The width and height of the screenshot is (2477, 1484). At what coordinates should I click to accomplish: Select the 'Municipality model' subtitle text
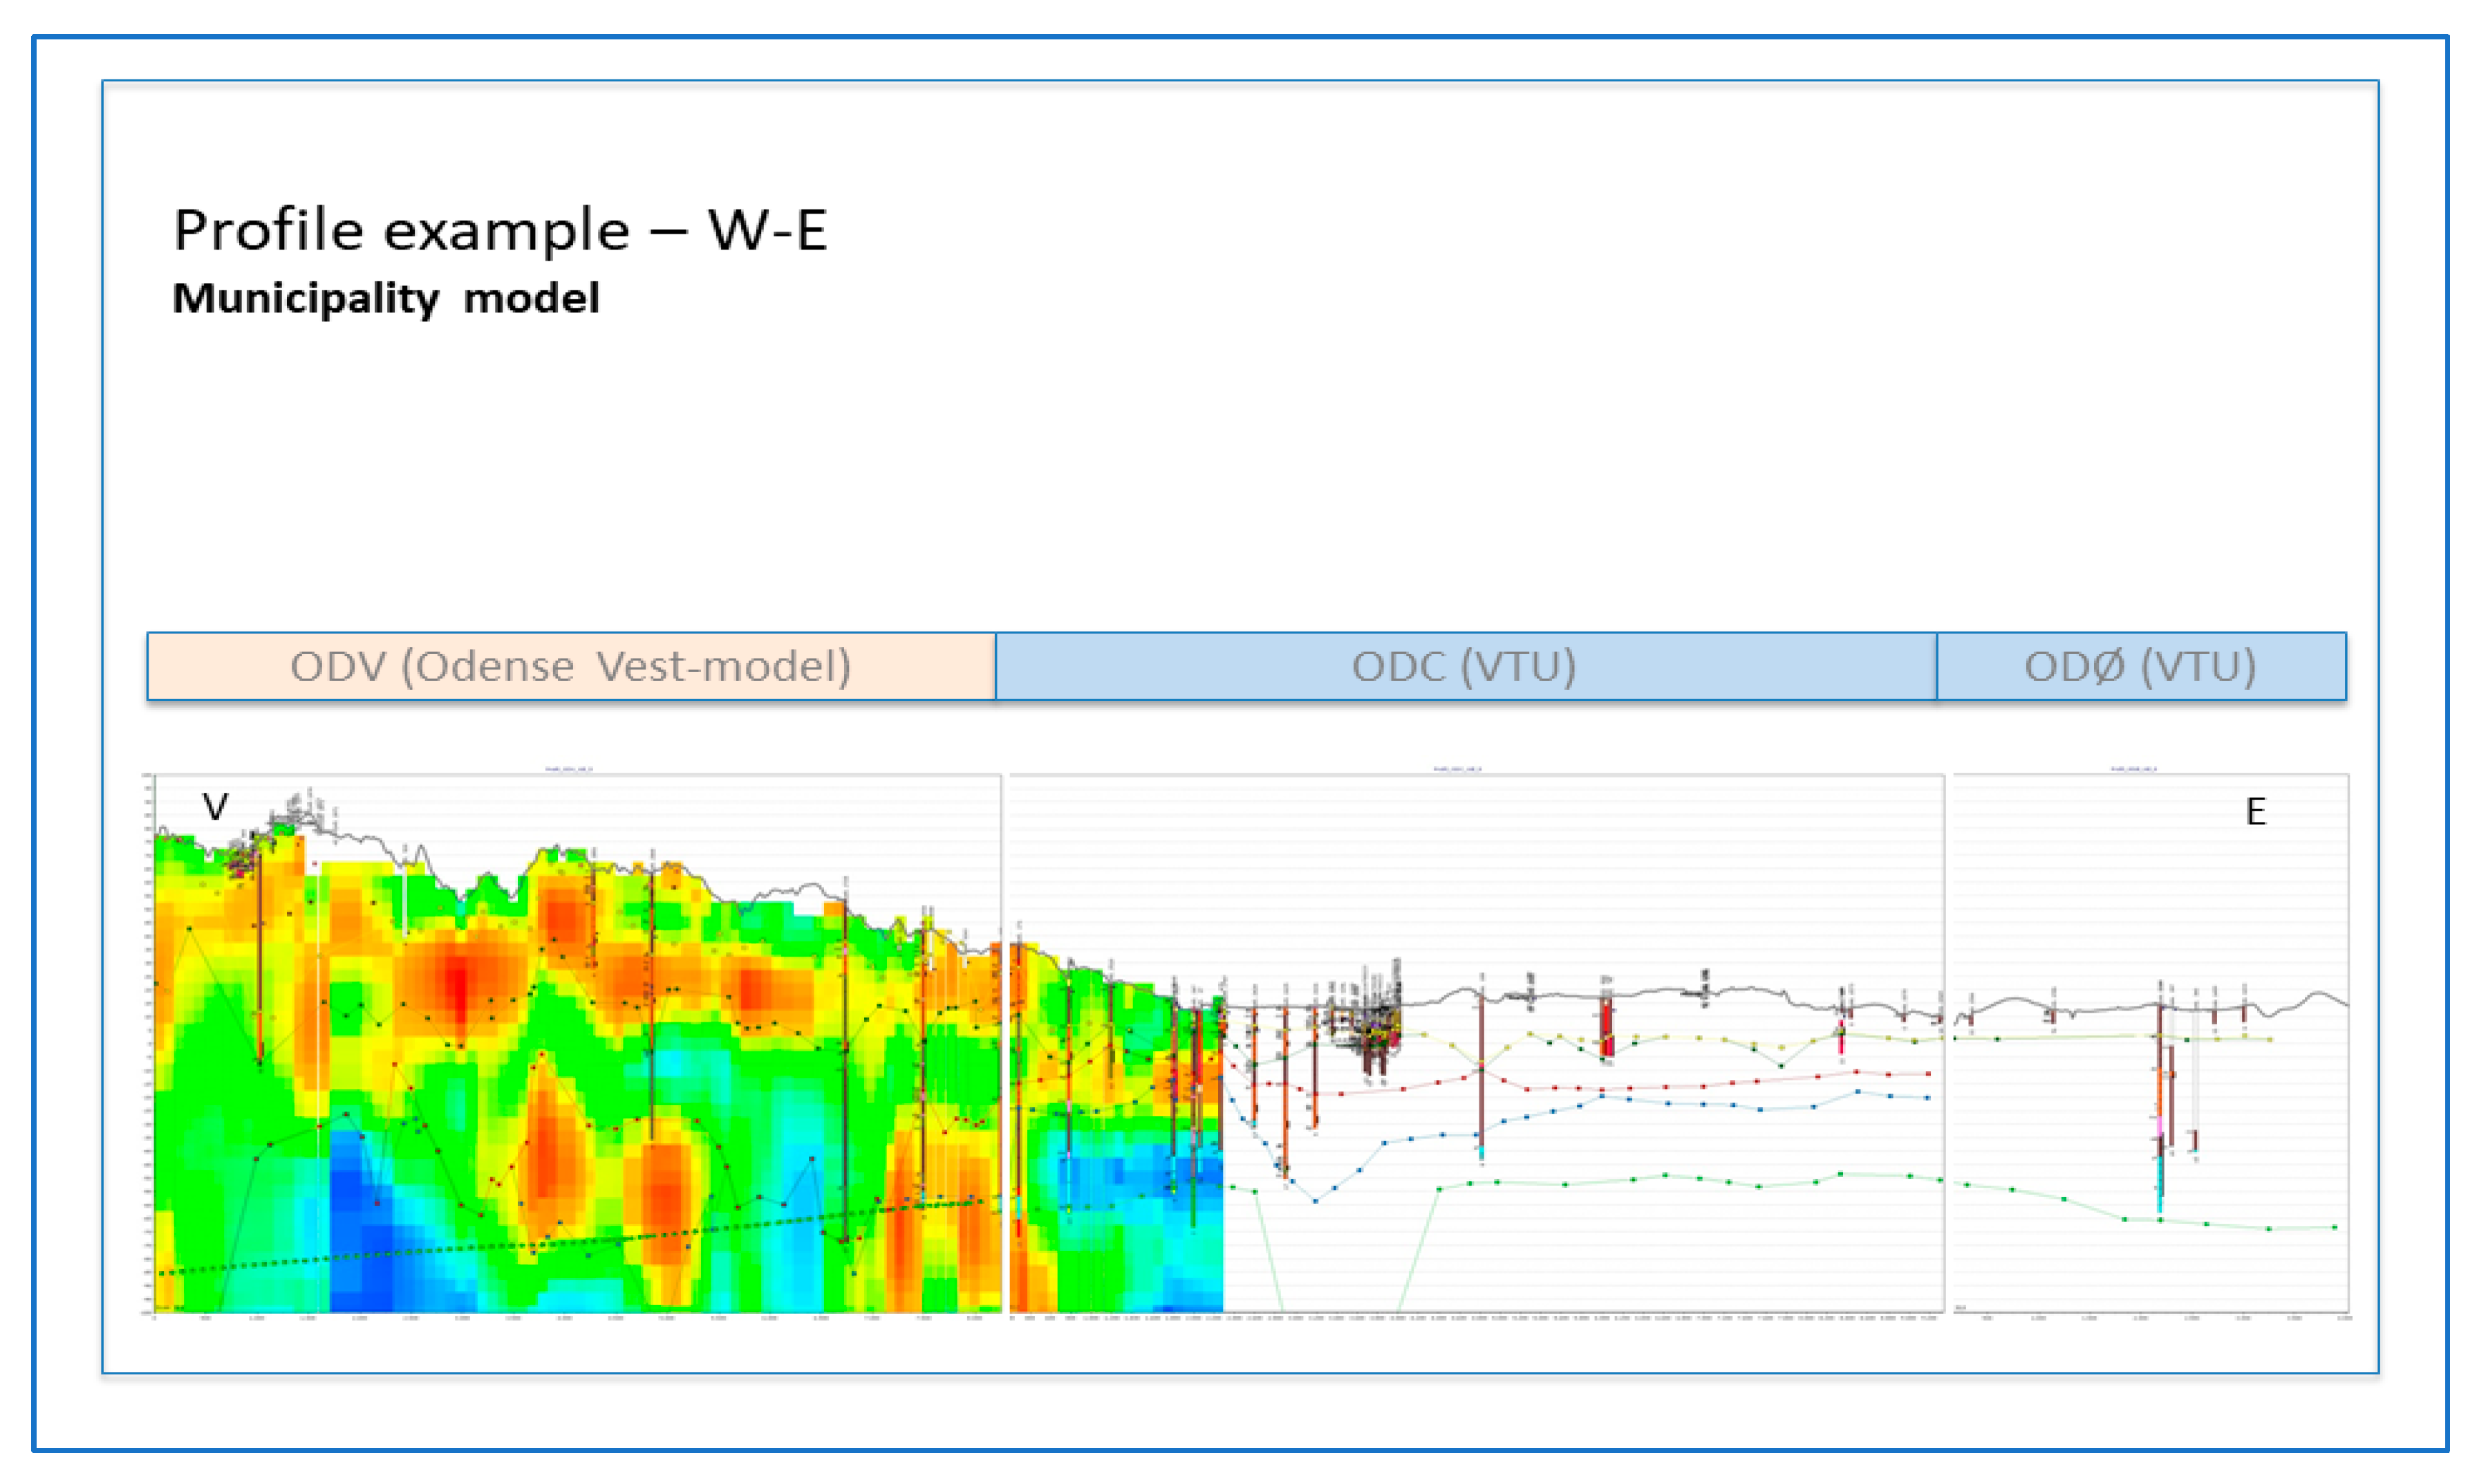[x=386, y=299]
